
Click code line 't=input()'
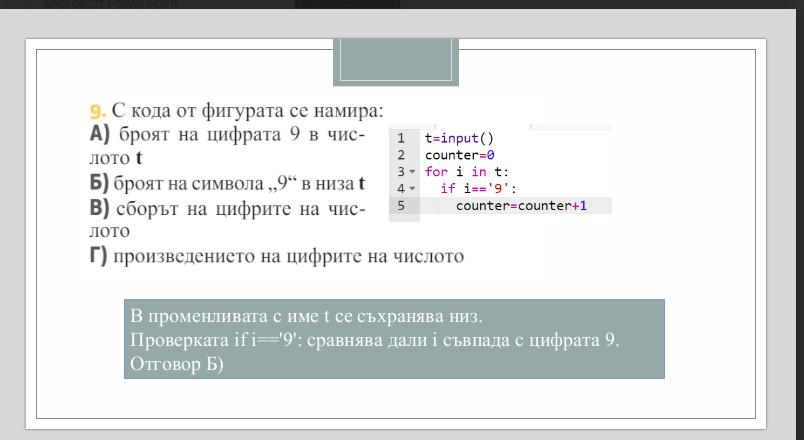click(x=459, y=138)
